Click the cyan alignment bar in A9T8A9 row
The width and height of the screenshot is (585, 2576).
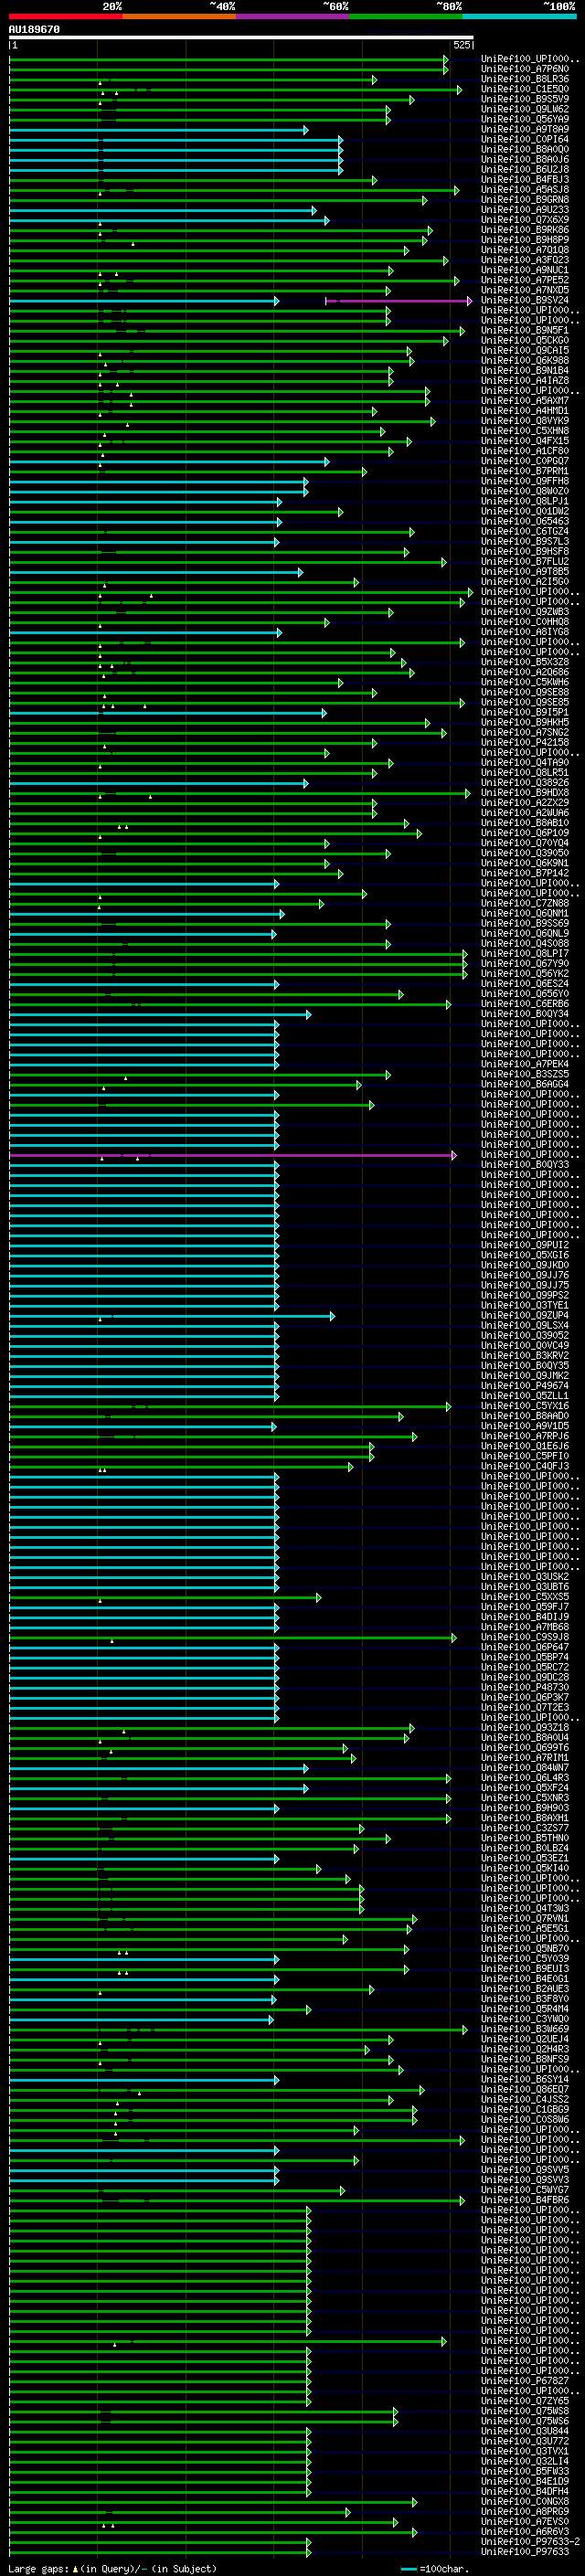click(x=158, y=130)
